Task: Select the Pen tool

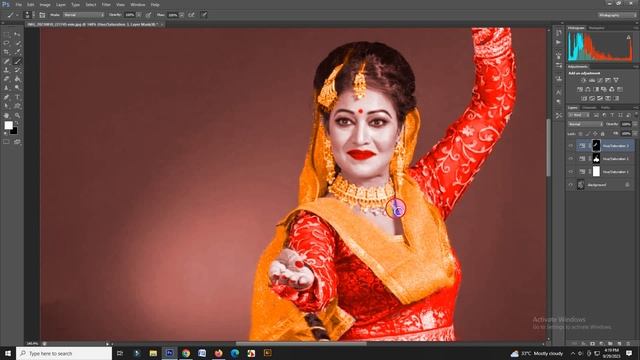Action: pyautogui.click(x=6, y=97)
